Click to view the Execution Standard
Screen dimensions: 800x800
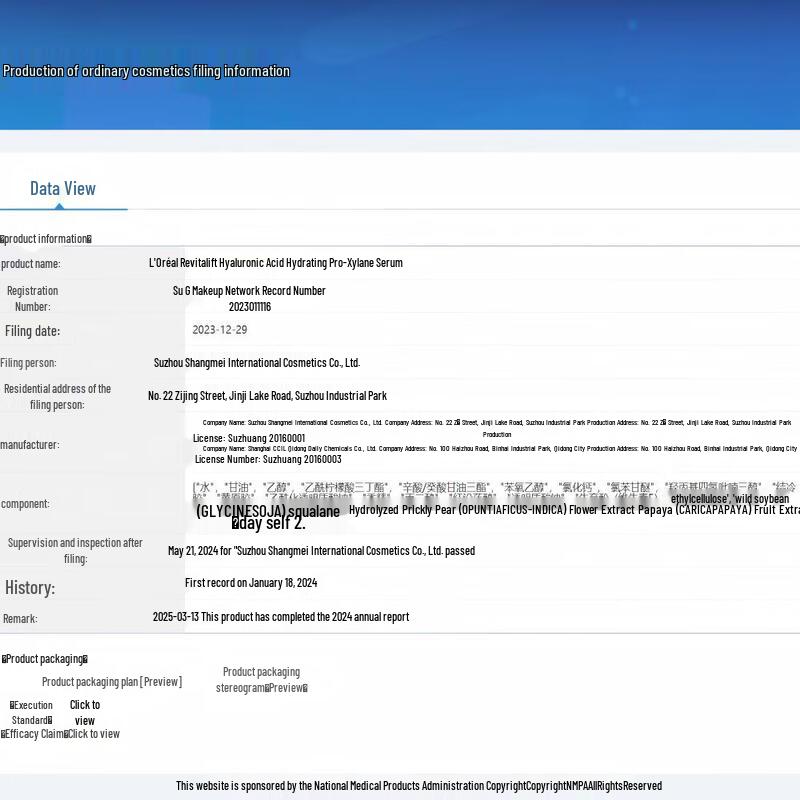(84, 712)
